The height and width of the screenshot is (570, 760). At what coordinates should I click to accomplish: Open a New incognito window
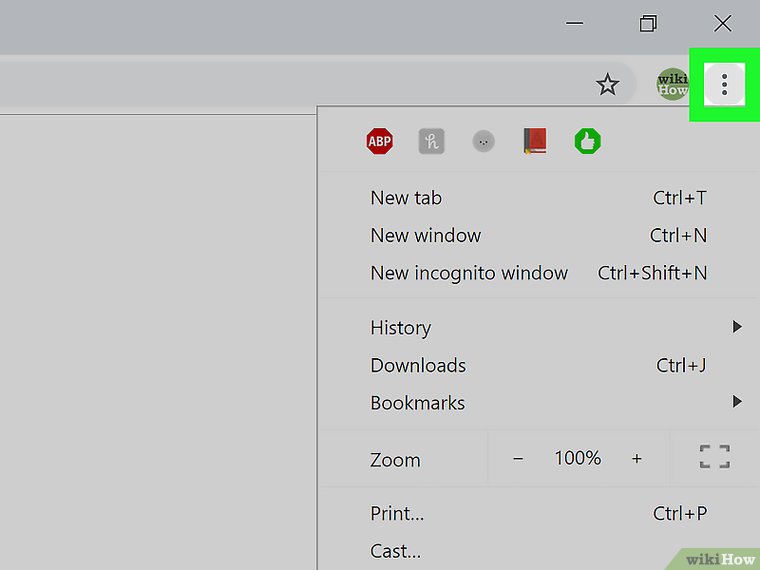(469, 273)
